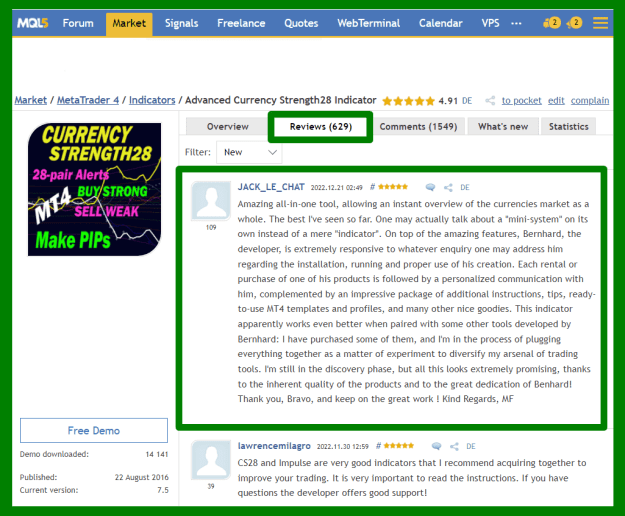Open the Calendar section

click(440, 23)
